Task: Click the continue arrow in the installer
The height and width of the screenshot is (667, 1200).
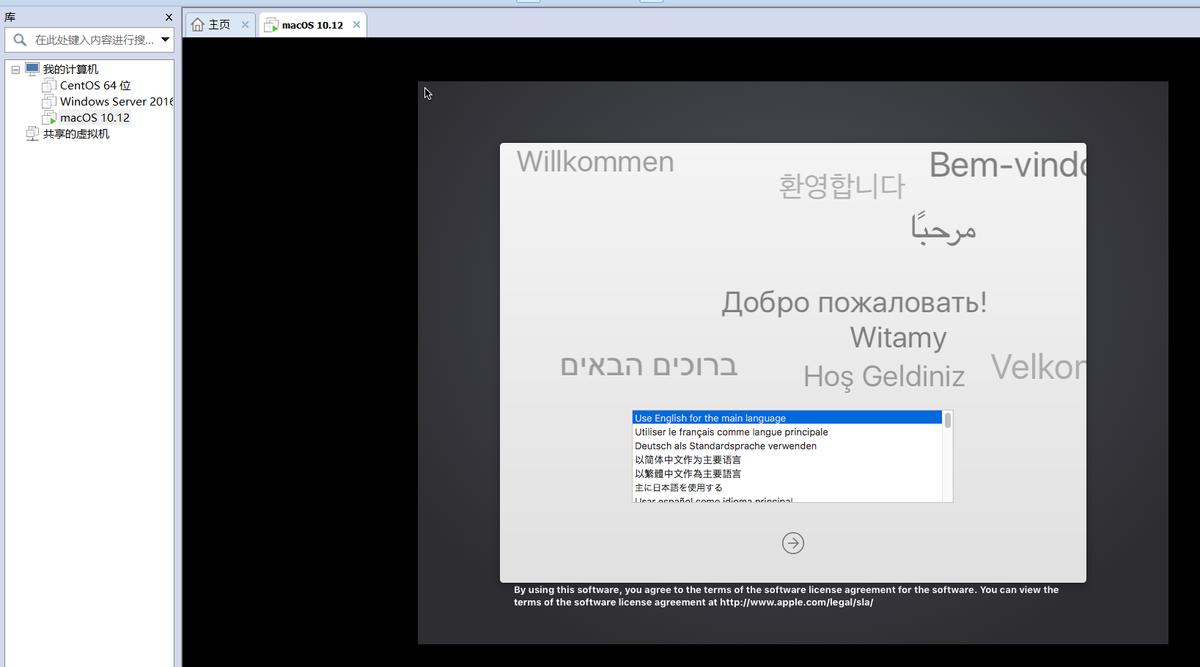Action: (792, 542)
